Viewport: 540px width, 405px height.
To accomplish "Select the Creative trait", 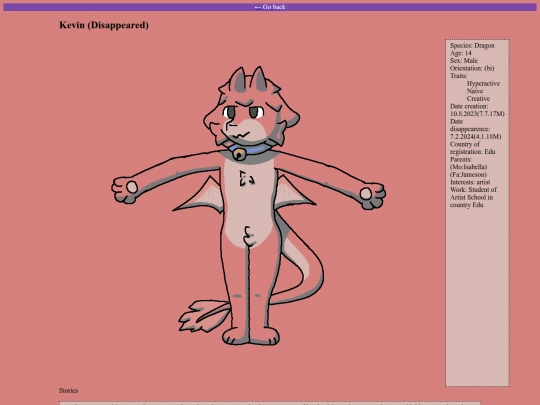I will coord(478,98).
